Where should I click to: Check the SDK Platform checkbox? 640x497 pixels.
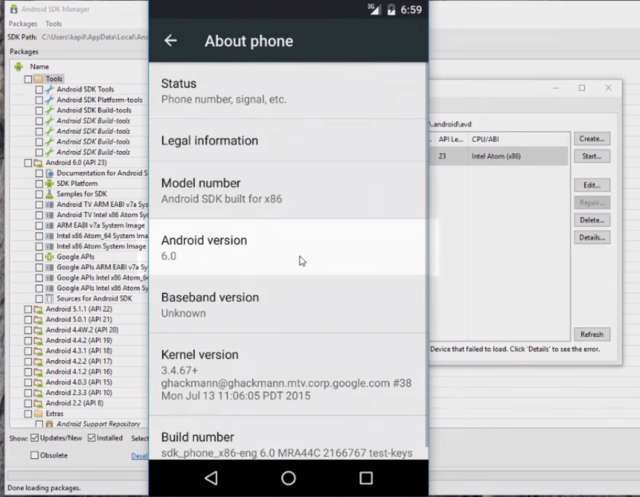pyautogui.click(x=39, y=184)
